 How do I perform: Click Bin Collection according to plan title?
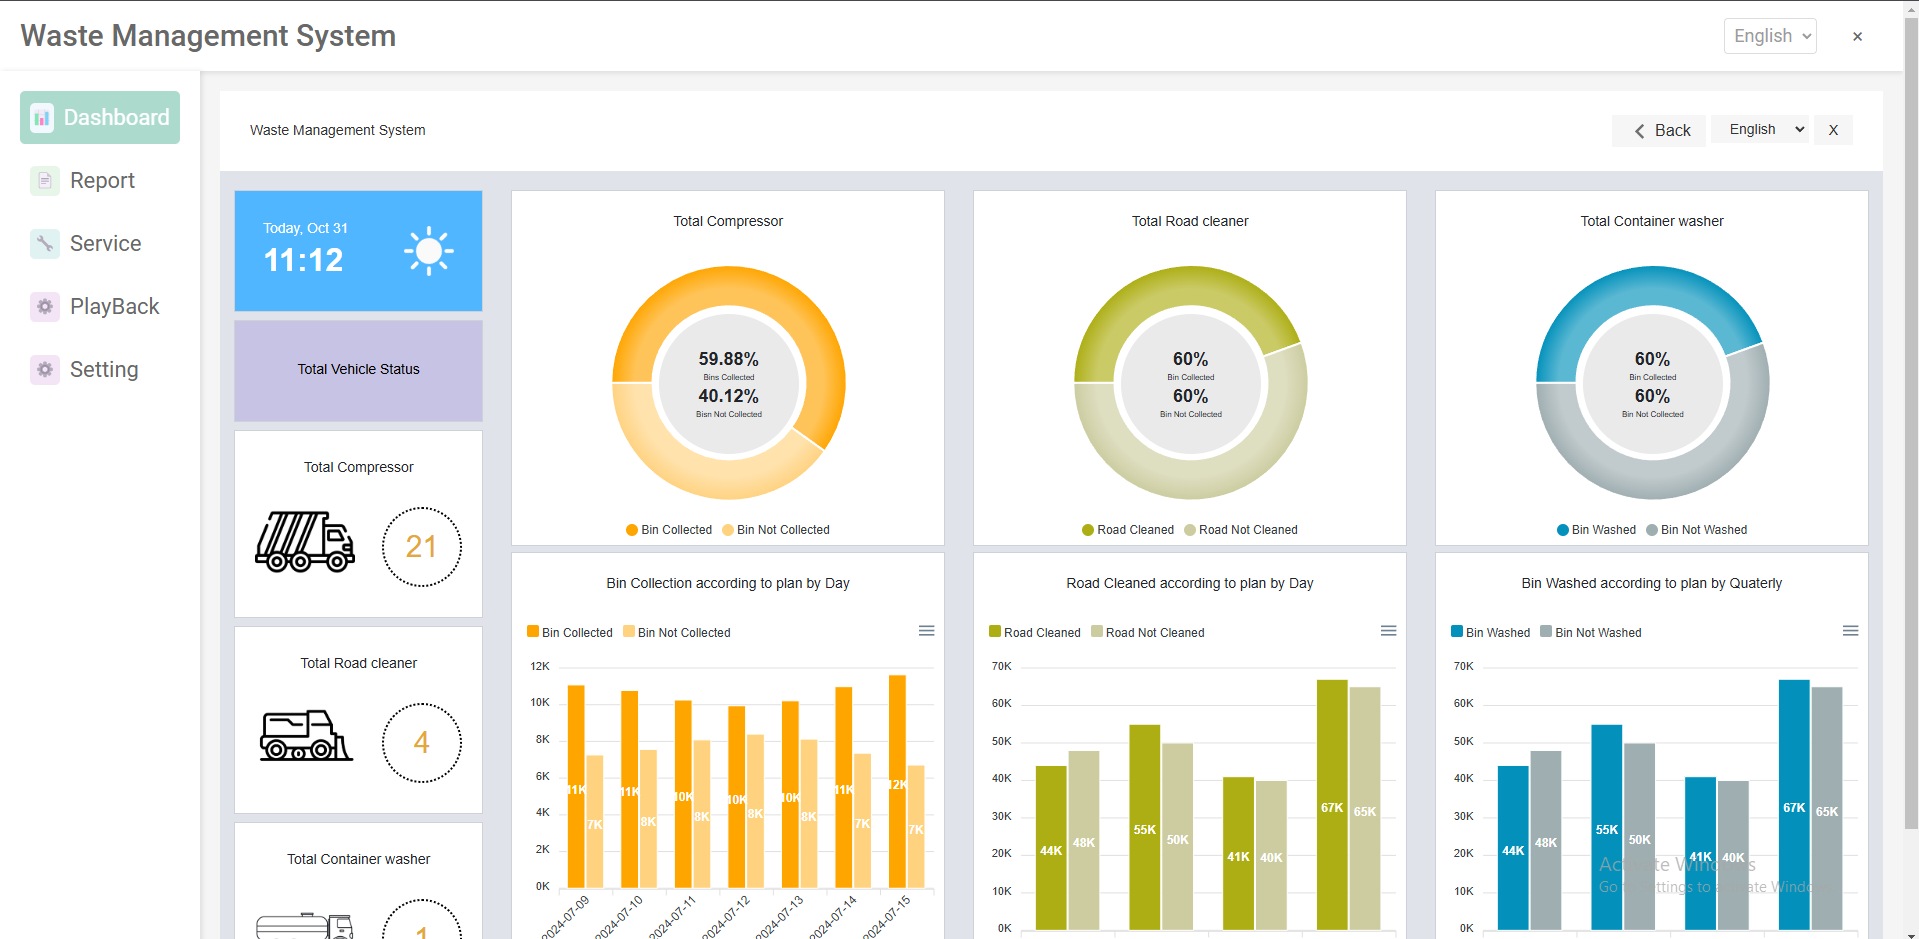728,583
